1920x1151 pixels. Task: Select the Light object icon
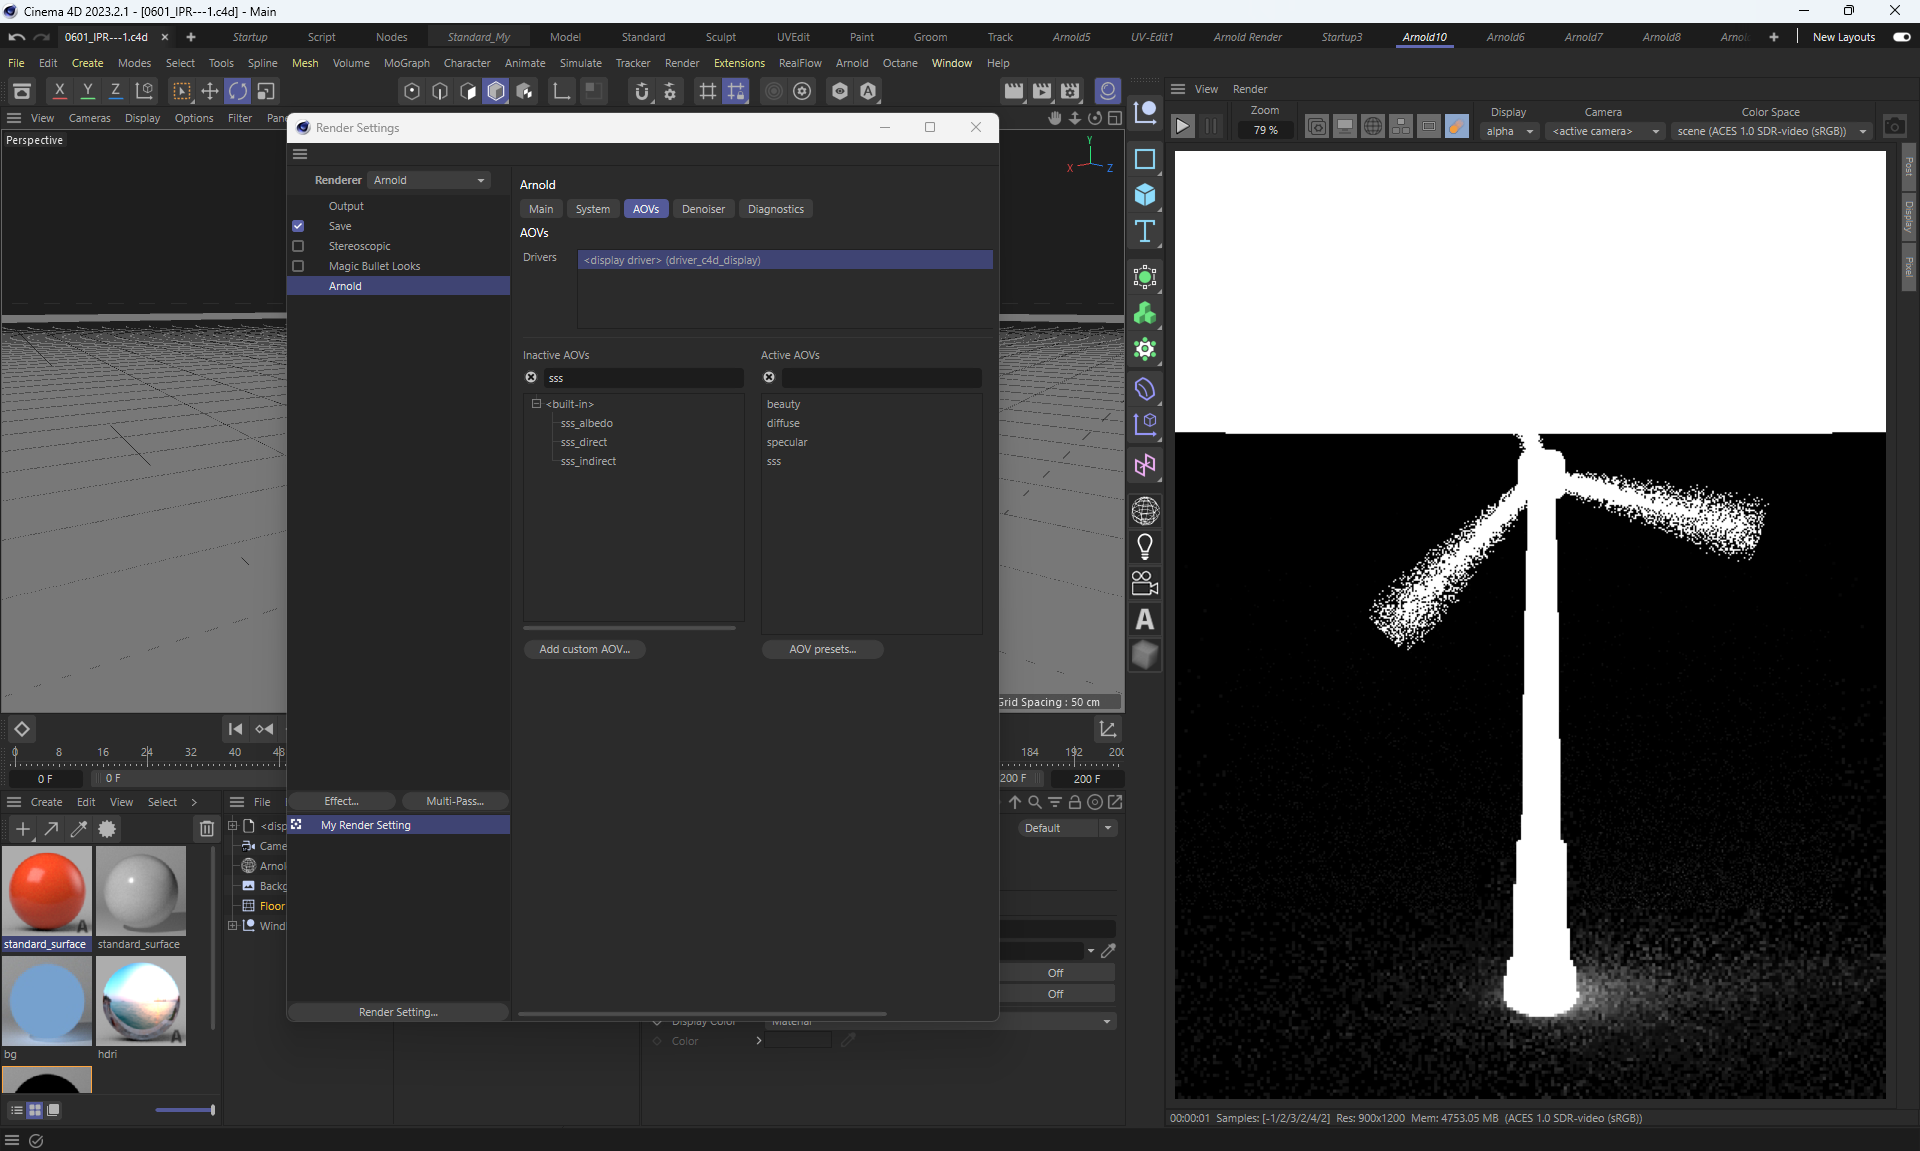coord(1145,547)
